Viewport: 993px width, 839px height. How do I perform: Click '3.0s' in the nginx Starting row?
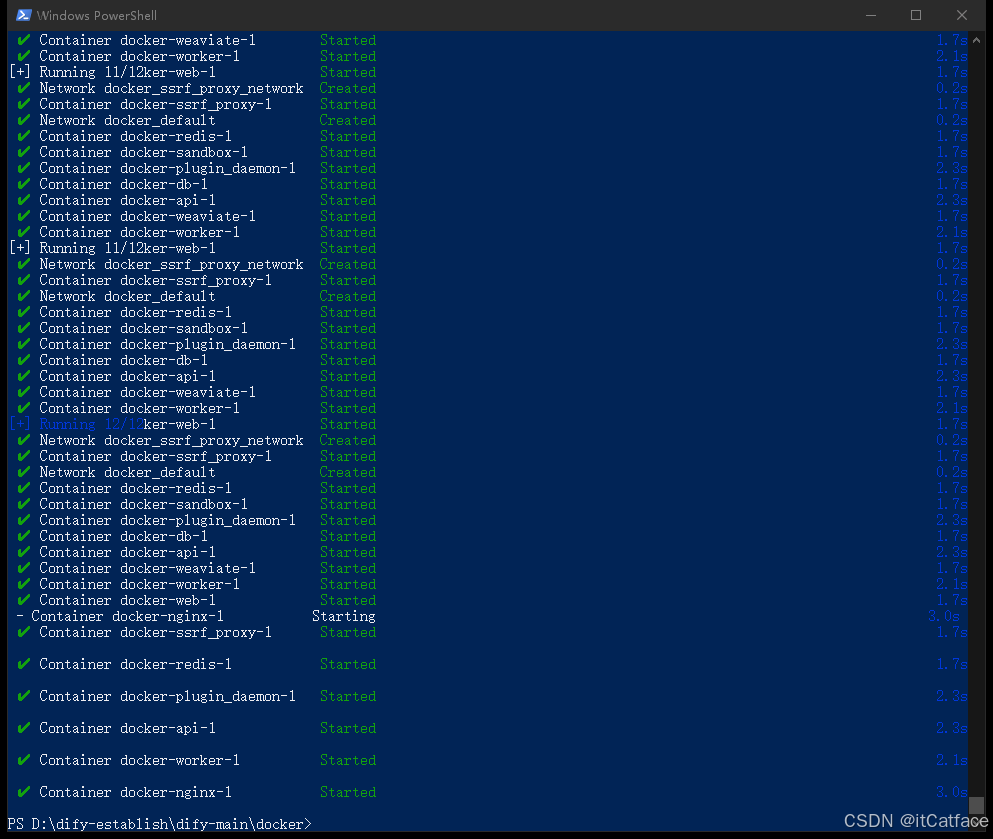(944, 616)
